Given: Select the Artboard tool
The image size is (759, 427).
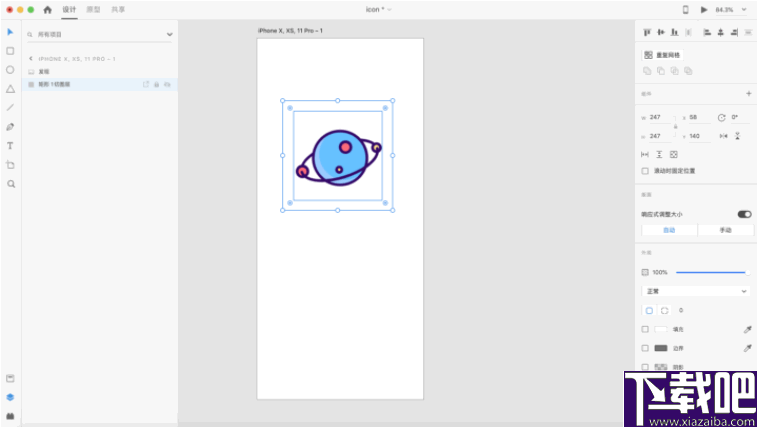Looking at the screenshot, I should tap(10, 165).
